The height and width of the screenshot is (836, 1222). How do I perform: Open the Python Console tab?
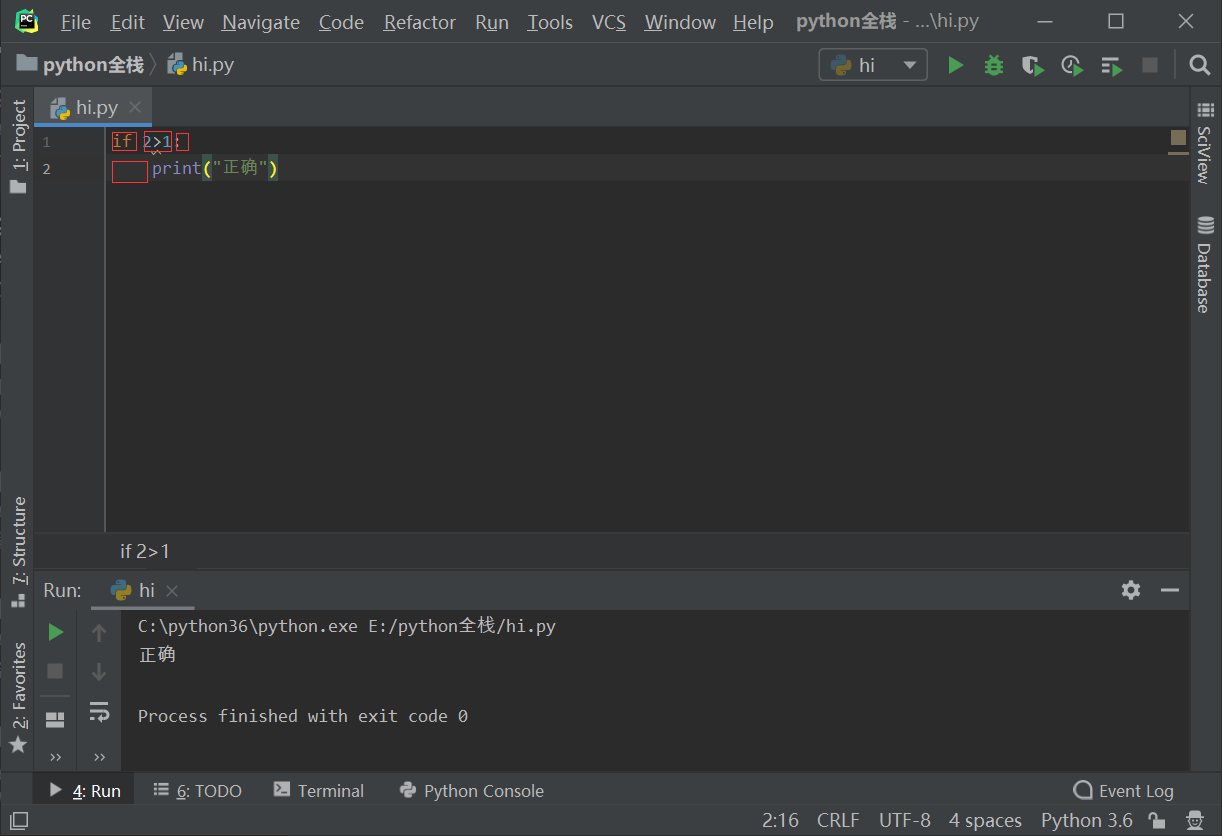[x=471, y=790]
